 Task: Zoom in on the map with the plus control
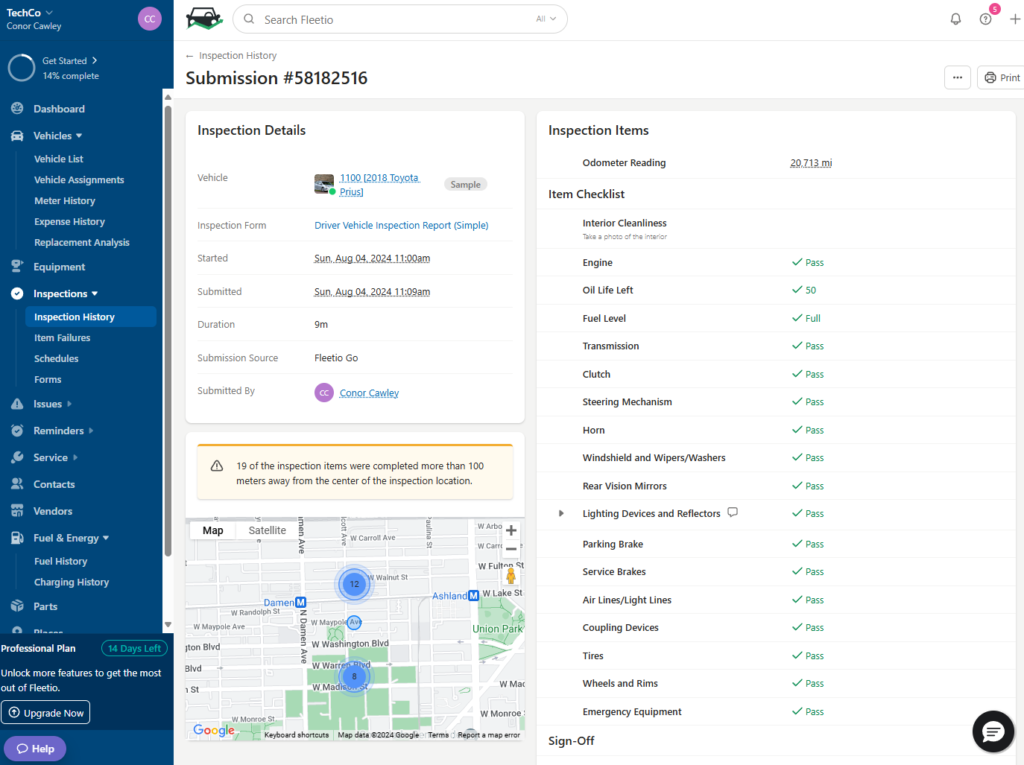click(511, 530)
